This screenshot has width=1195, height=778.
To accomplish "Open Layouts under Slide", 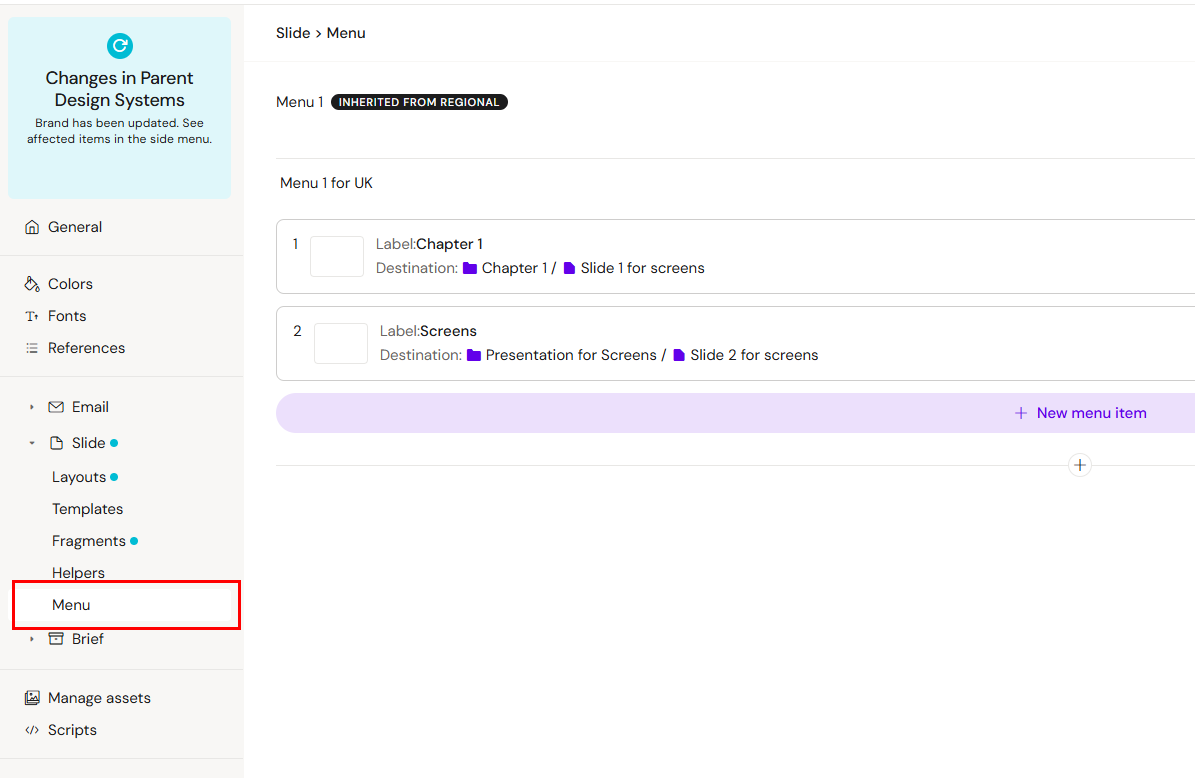I will tap(79, 477).
